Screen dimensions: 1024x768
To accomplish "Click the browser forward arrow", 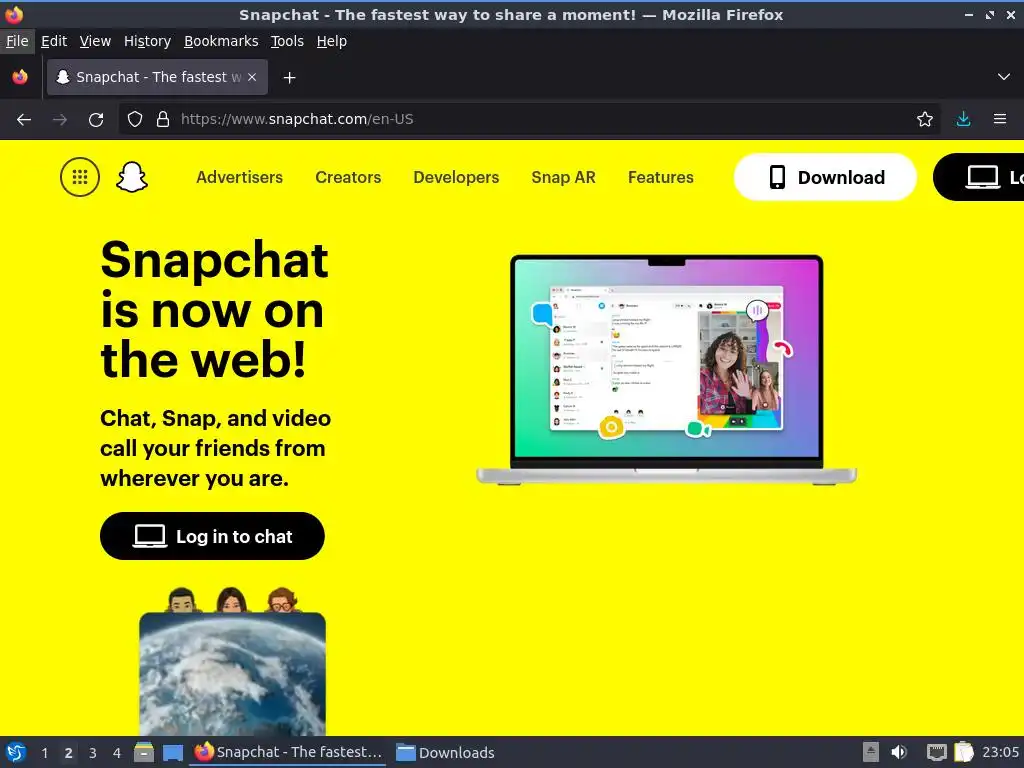I will pyautogui.click(x=60, y=120).
